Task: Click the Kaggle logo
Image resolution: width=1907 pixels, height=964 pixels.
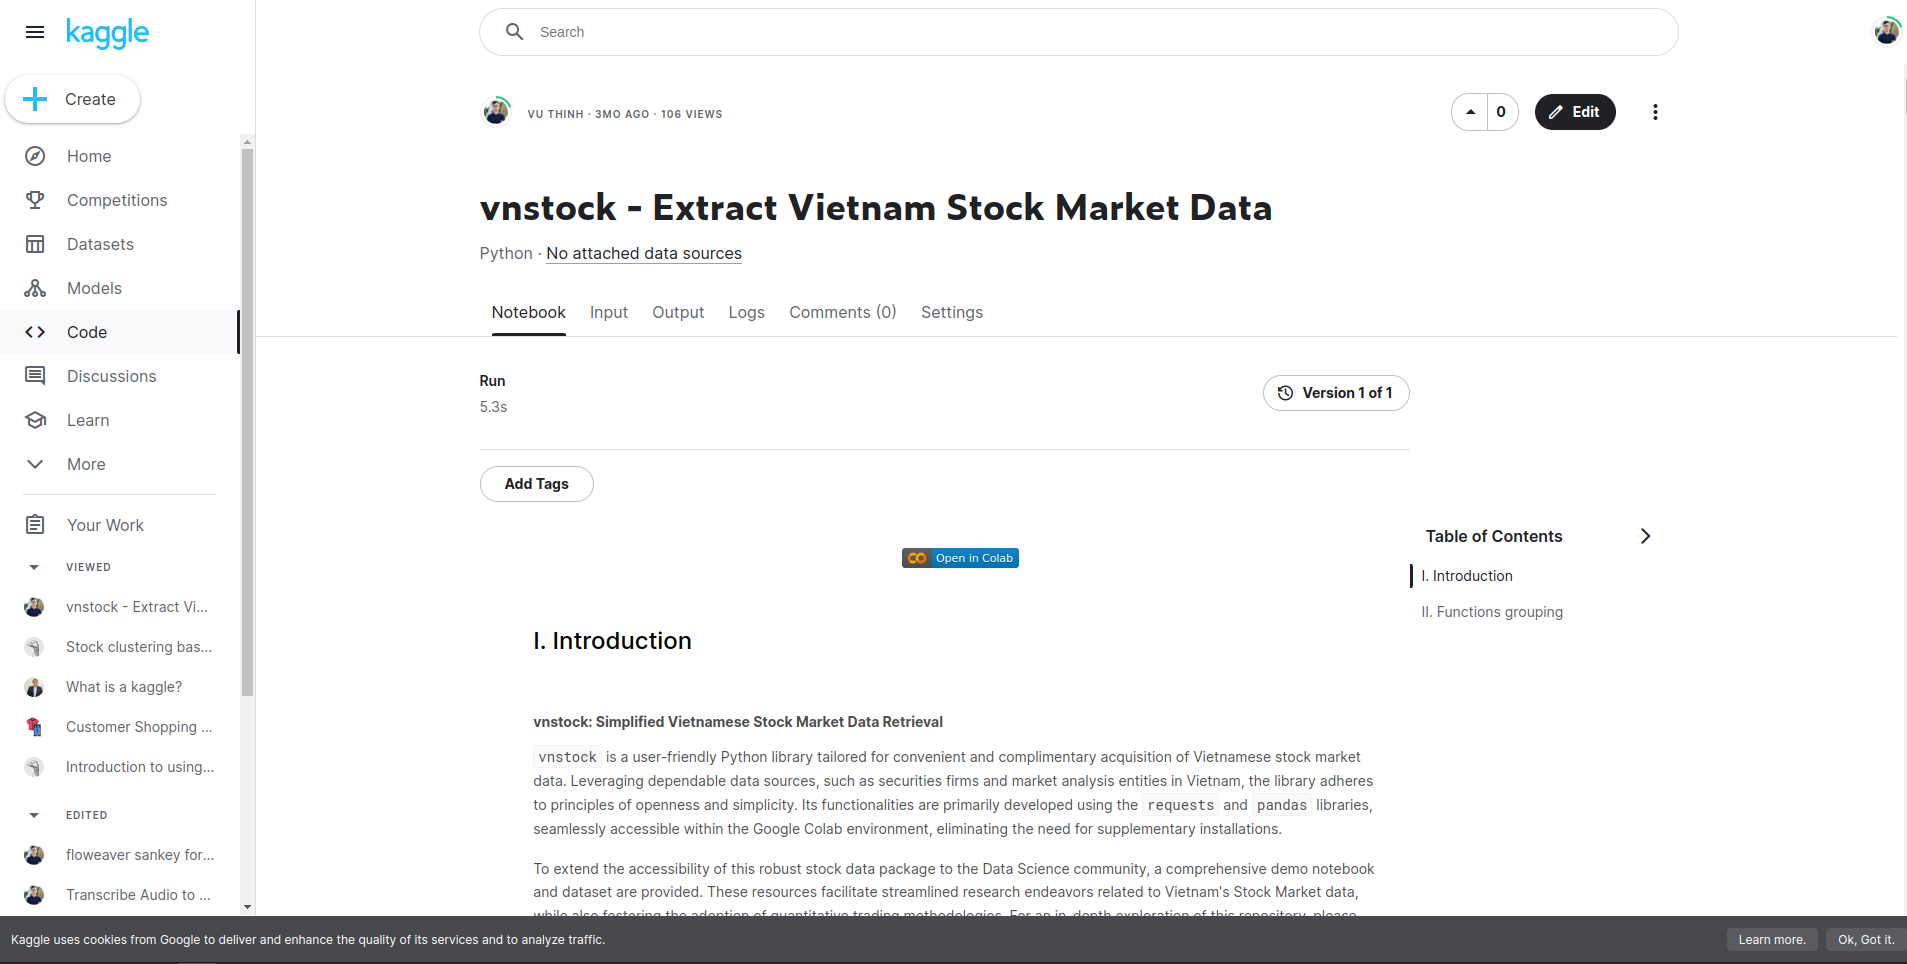Action: pyautogui.click(x=107, y=33)
